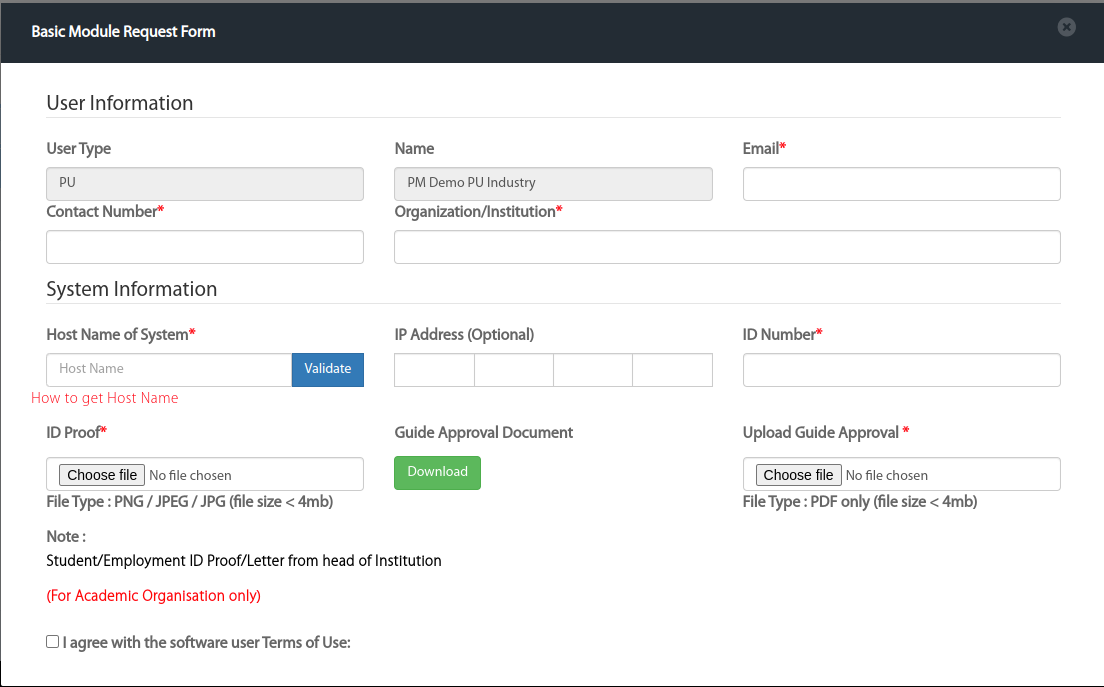Click the 'IP Address (Optional)' label
Viewport: 1104px width, 687px height.
tap(464, 334)
